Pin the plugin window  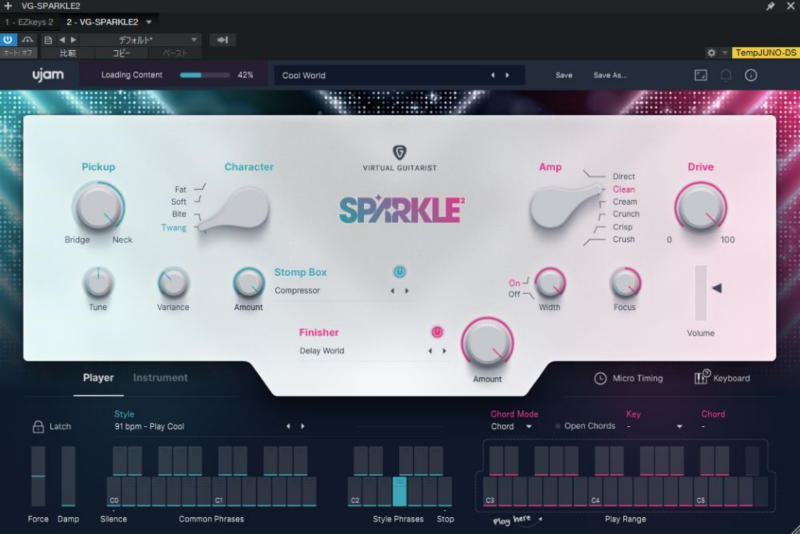[x=770, y=6]
